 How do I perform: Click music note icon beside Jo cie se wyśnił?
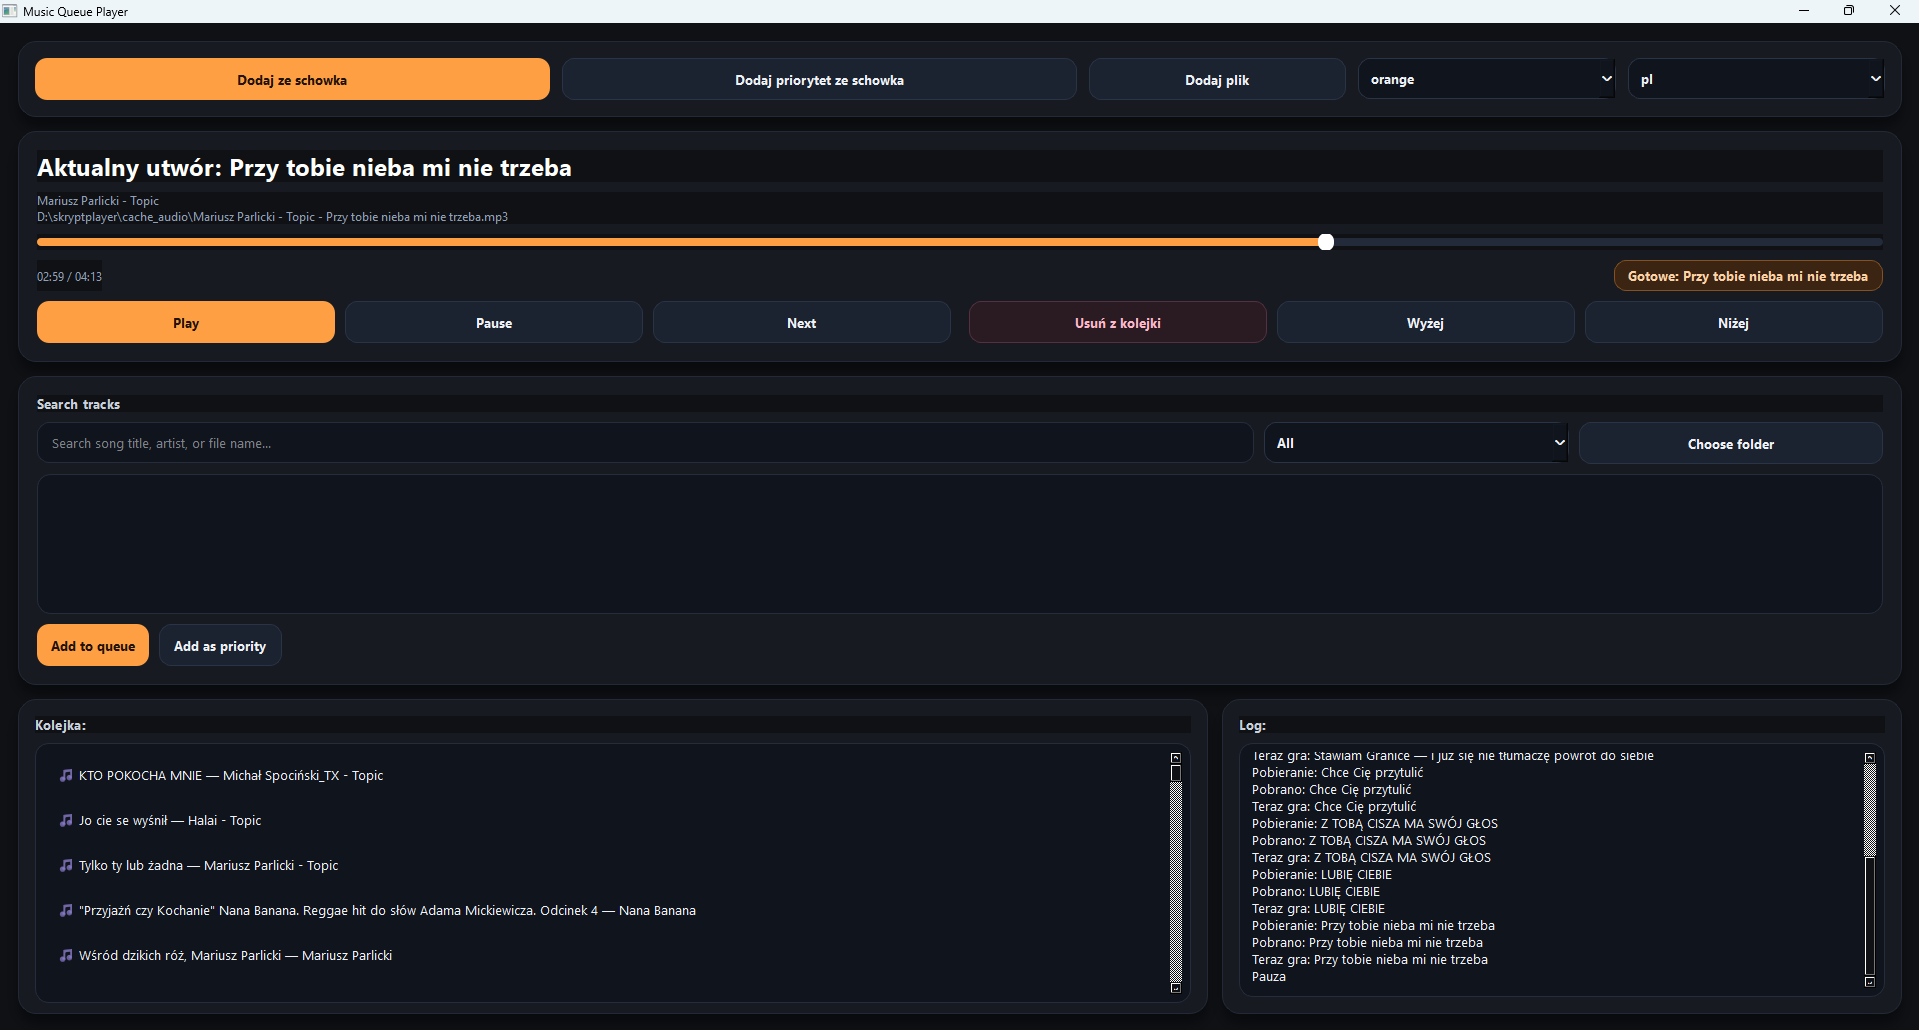pyautogui.click(x=66, y=820)
